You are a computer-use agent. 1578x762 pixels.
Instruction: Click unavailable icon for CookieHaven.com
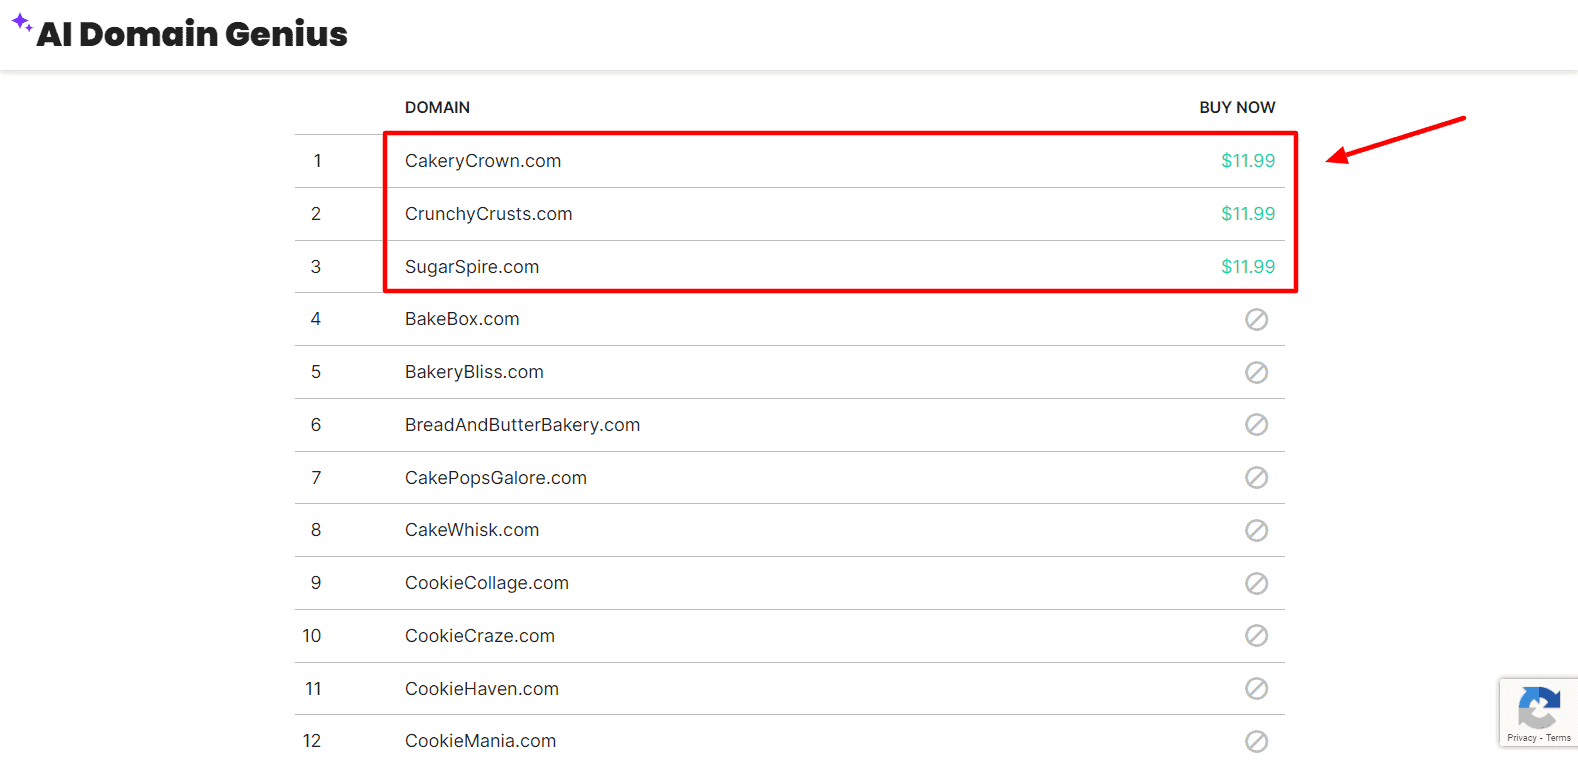pos(1256,689)
